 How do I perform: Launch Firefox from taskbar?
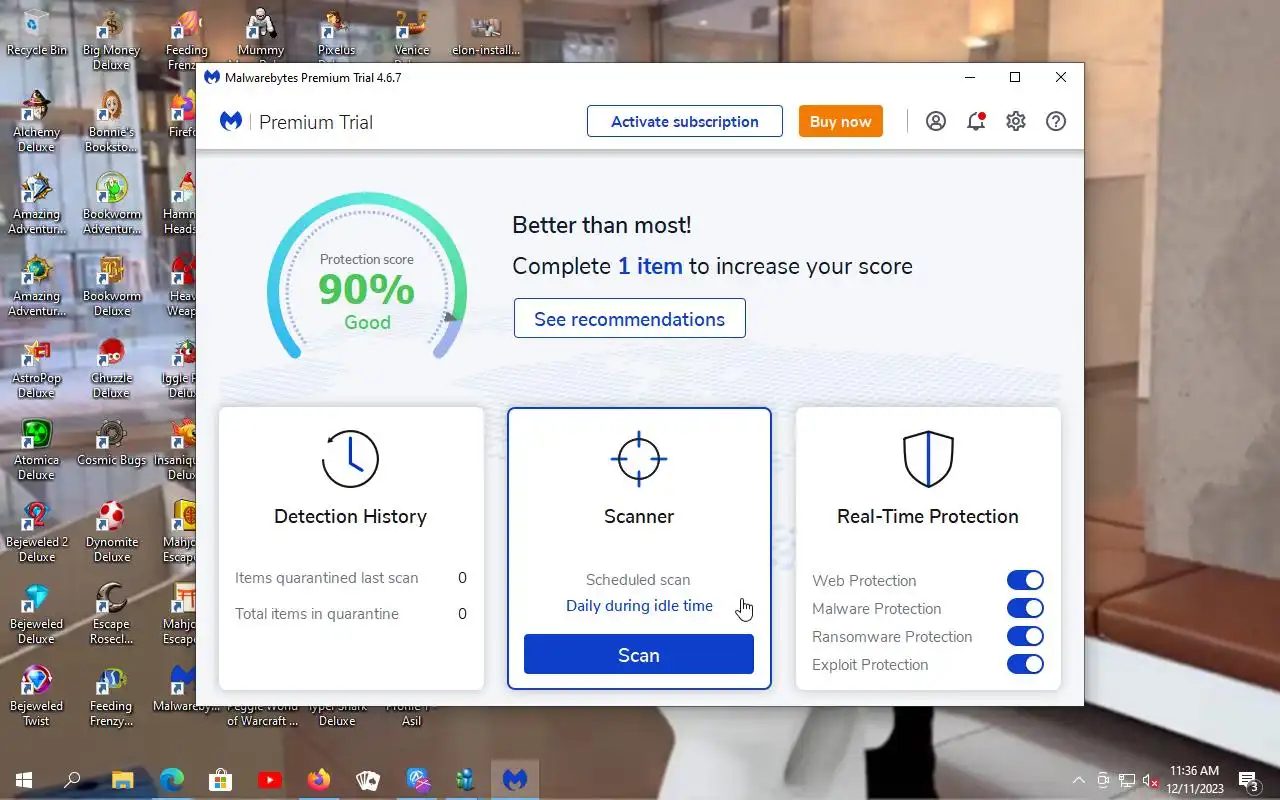click(x=319, y=780)
